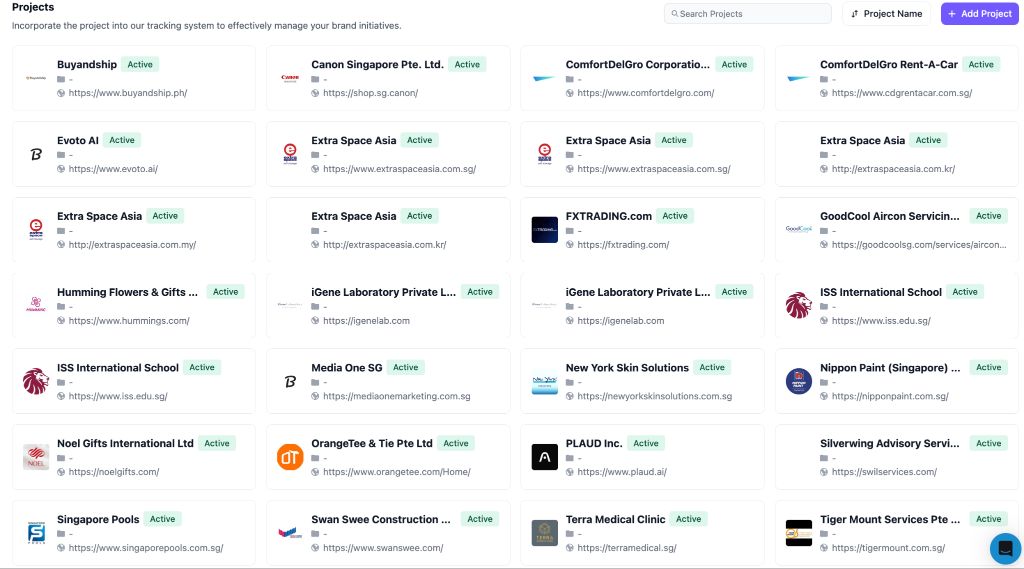
Task: Open the Noel Gifts International Ltd title
Action: click(x=125, y=443)
